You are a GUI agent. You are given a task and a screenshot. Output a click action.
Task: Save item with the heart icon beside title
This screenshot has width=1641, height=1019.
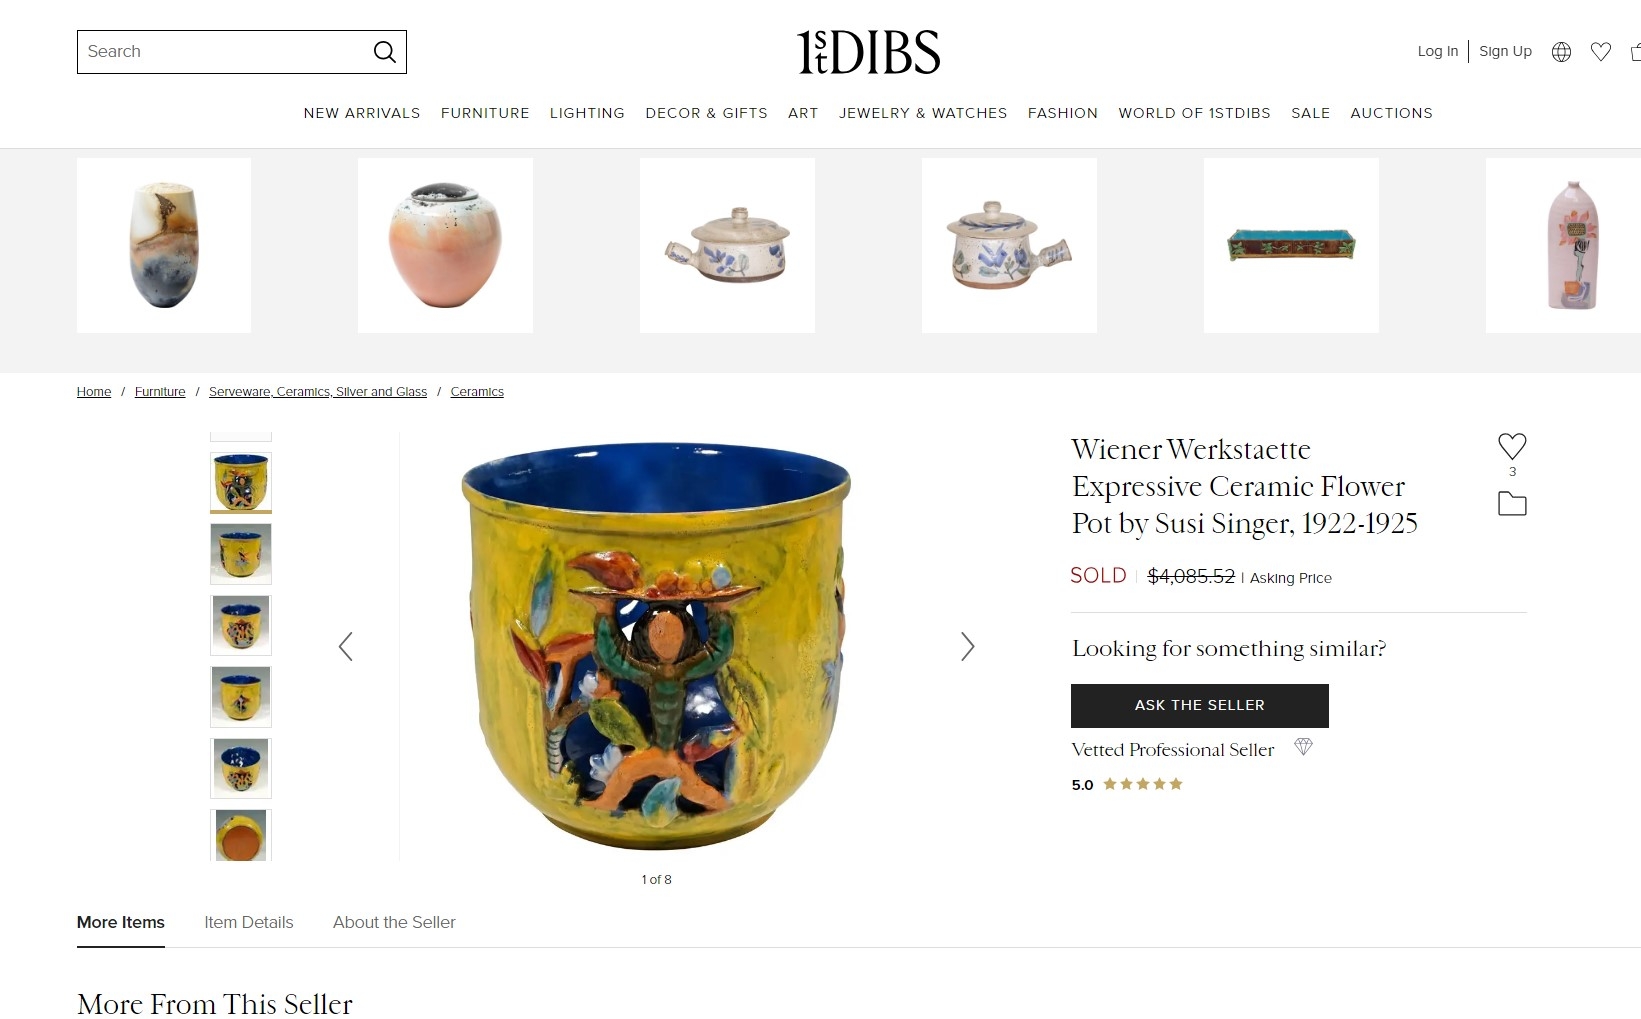1512,446
